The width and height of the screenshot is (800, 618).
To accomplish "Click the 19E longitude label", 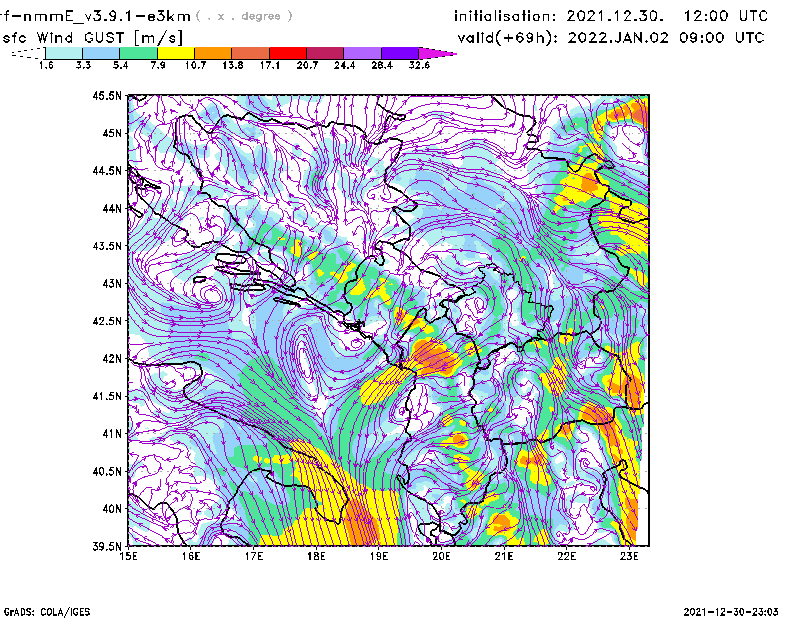I will click(x=379, y=556).
